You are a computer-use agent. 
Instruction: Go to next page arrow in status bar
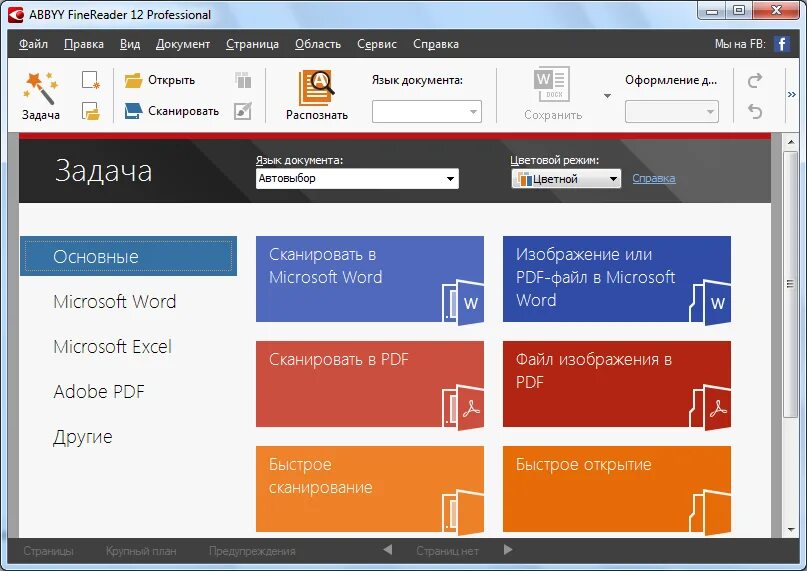click(x=508, y=550)
